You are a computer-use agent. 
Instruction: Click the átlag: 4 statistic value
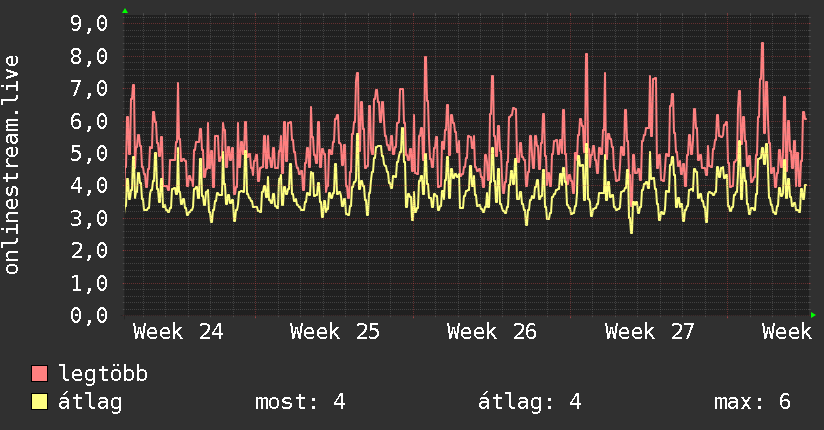click(530, 402)
